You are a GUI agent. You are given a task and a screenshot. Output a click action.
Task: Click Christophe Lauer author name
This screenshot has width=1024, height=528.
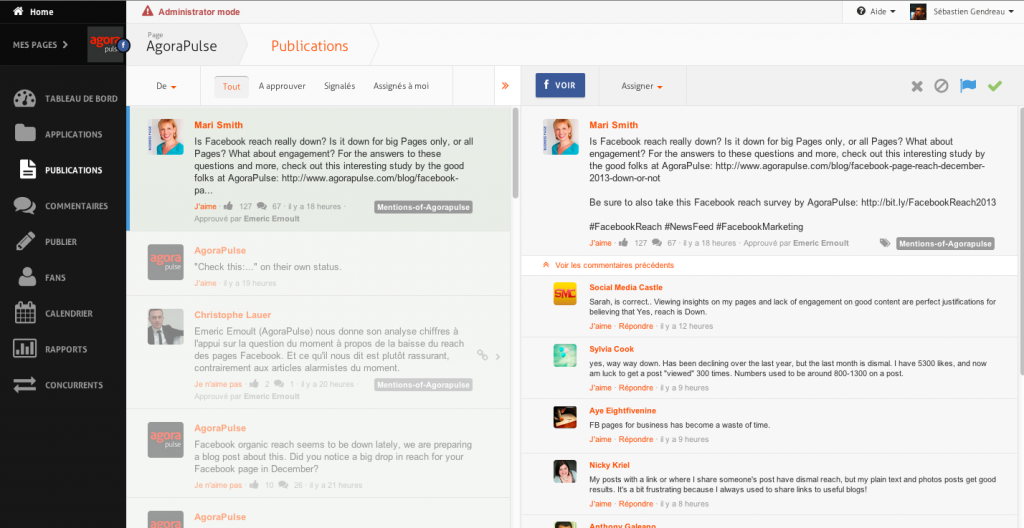(232, 315)
